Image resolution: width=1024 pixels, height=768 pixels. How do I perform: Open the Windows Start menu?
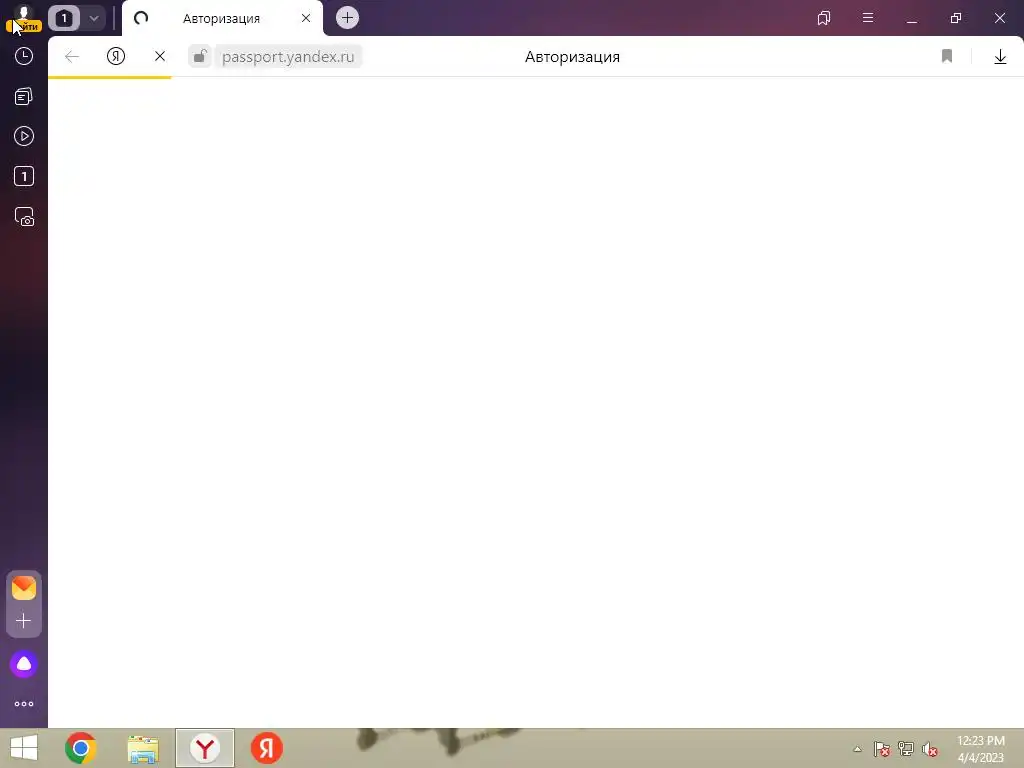(x=24, y=748)
